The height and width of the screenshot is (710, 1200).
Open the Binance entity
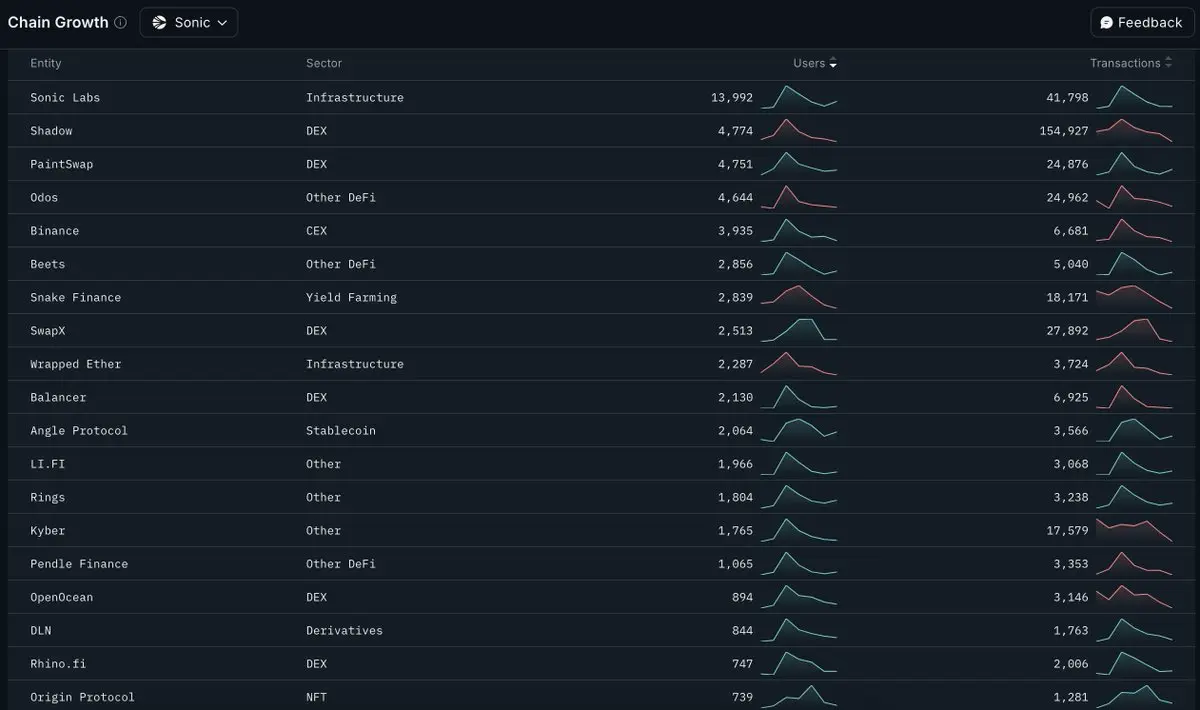tap(55, 231)
